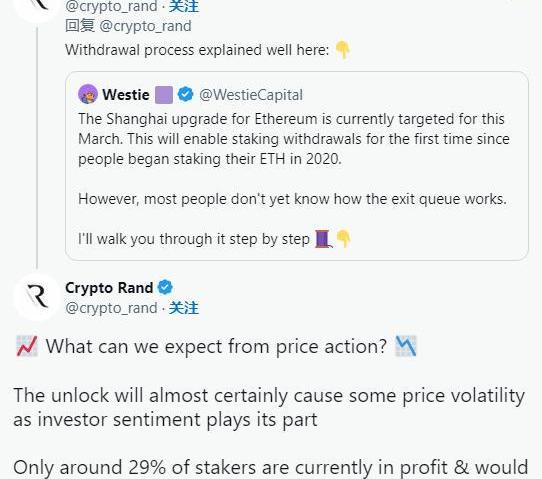This screenshot has width=542, height=479.
Task: Click pointing-down emoji after 'step by step'
Action: point(344,239)
